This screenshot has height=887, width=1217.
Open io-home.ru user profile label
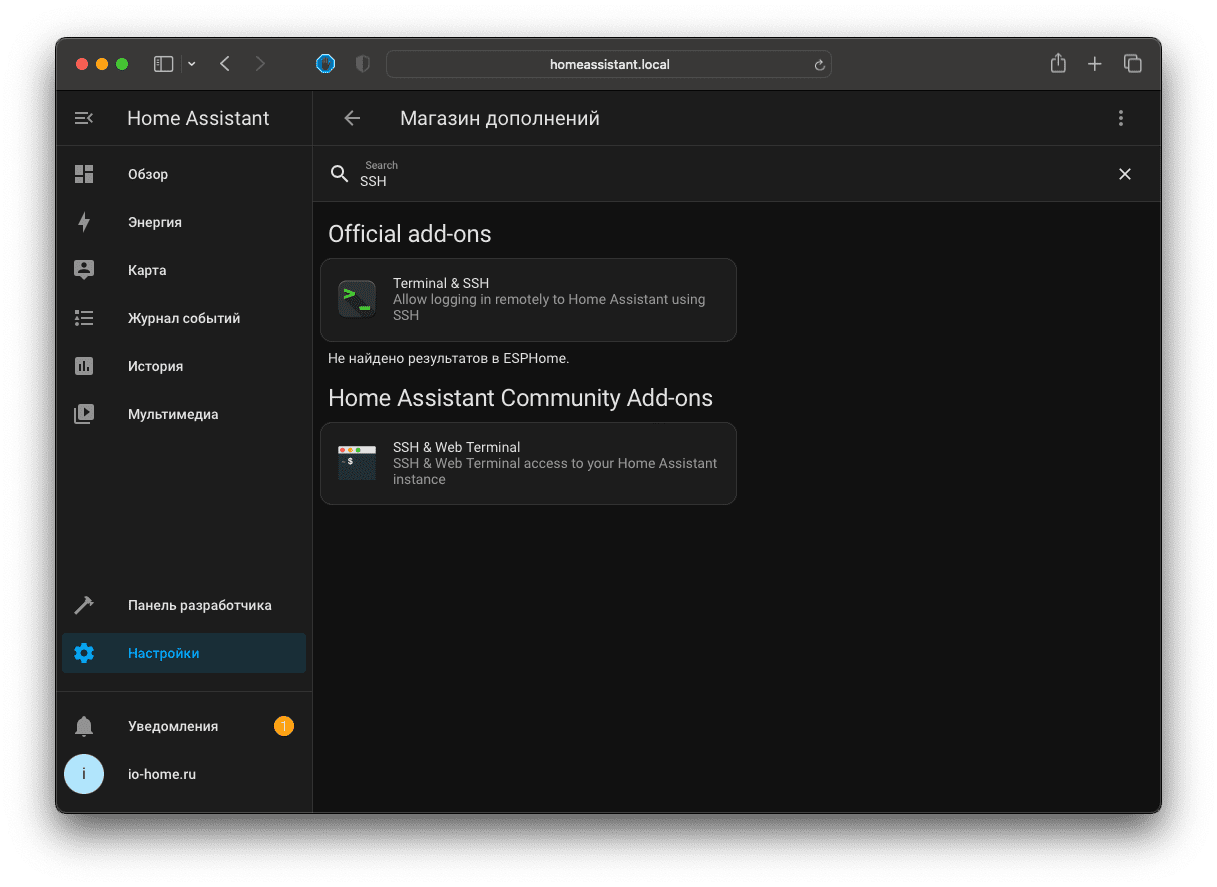(x=162, y=774)
